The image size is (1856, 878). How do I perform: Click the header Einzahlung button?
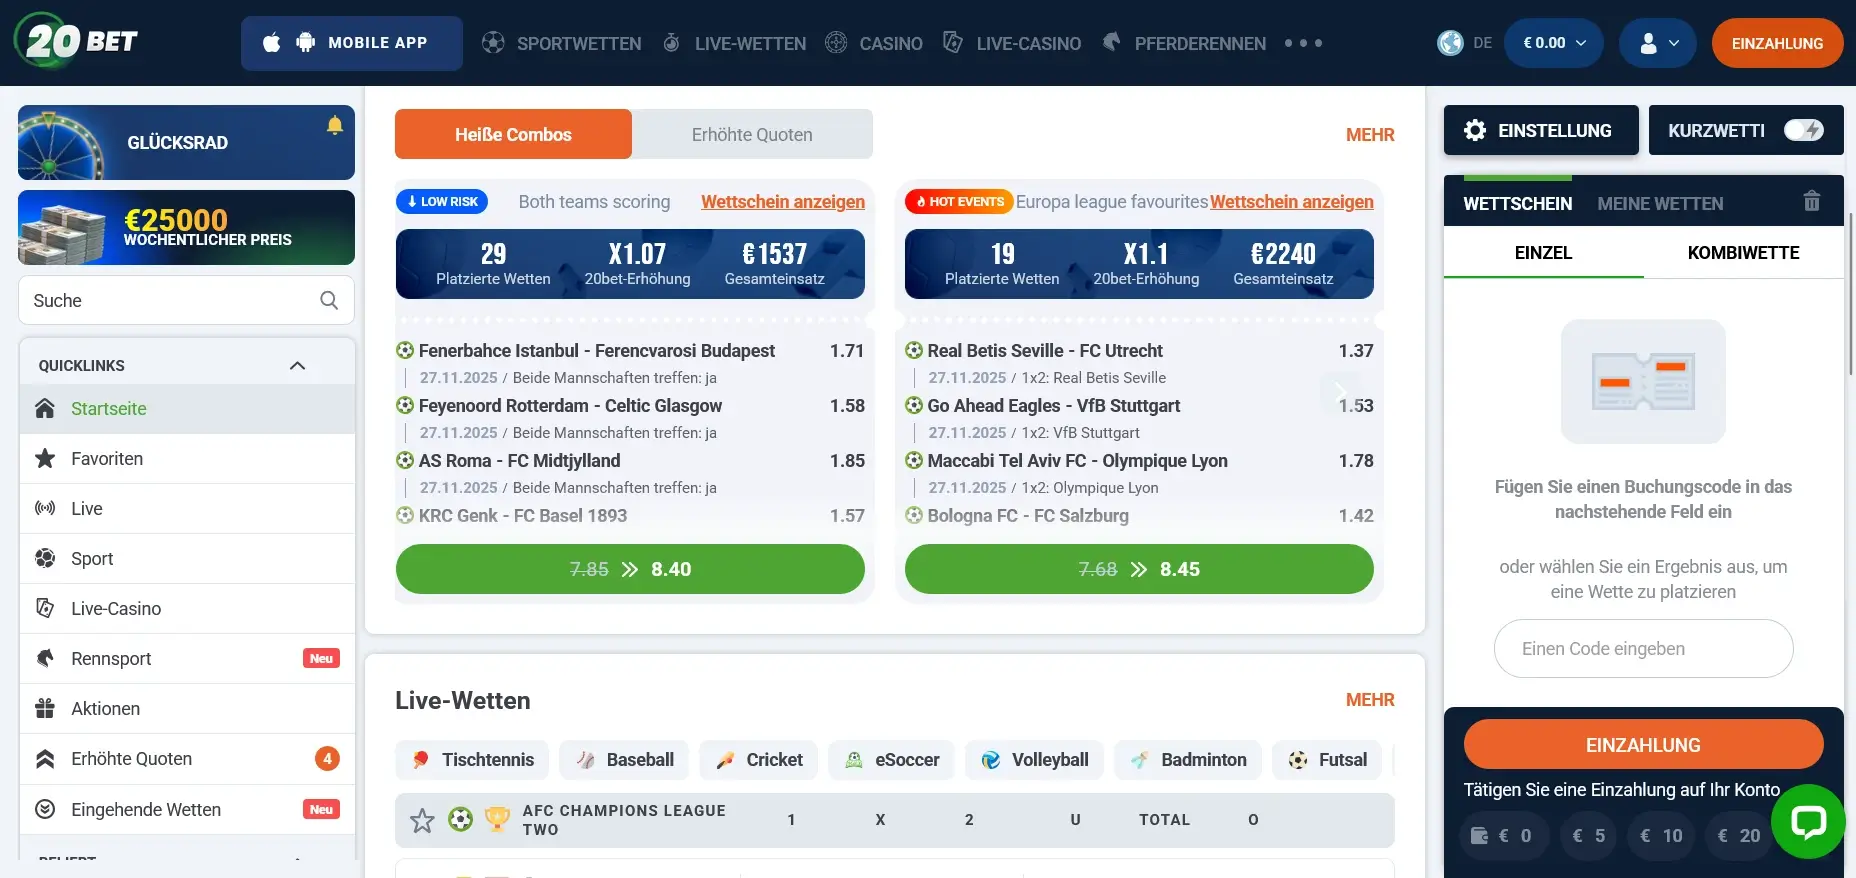1777,43
